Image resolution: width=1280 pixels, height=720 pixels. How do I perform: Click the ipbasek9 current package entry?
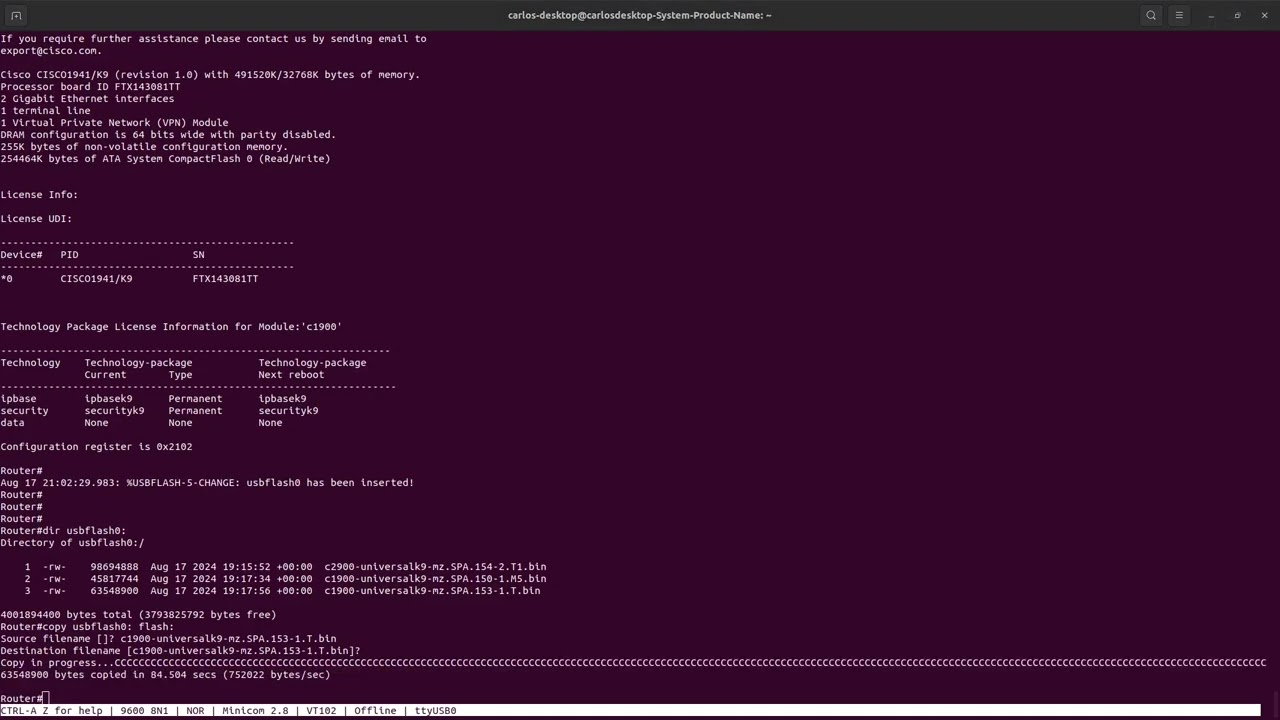(108, 399)
